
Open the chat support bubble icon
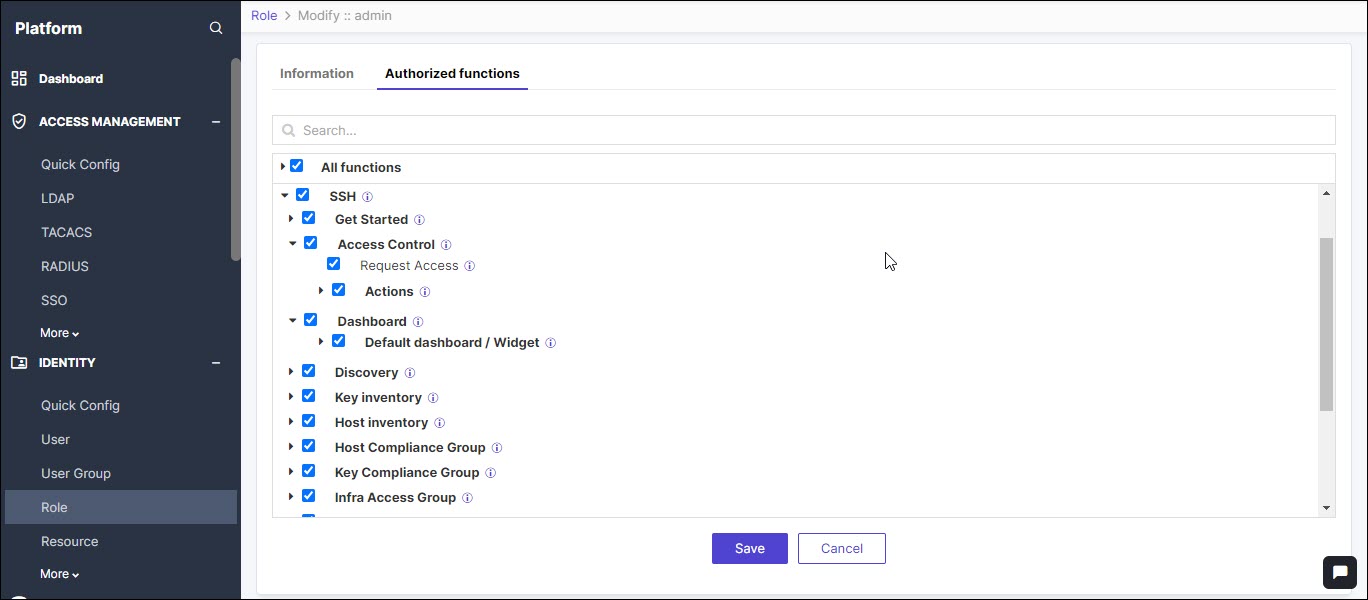pos(1338,572)
